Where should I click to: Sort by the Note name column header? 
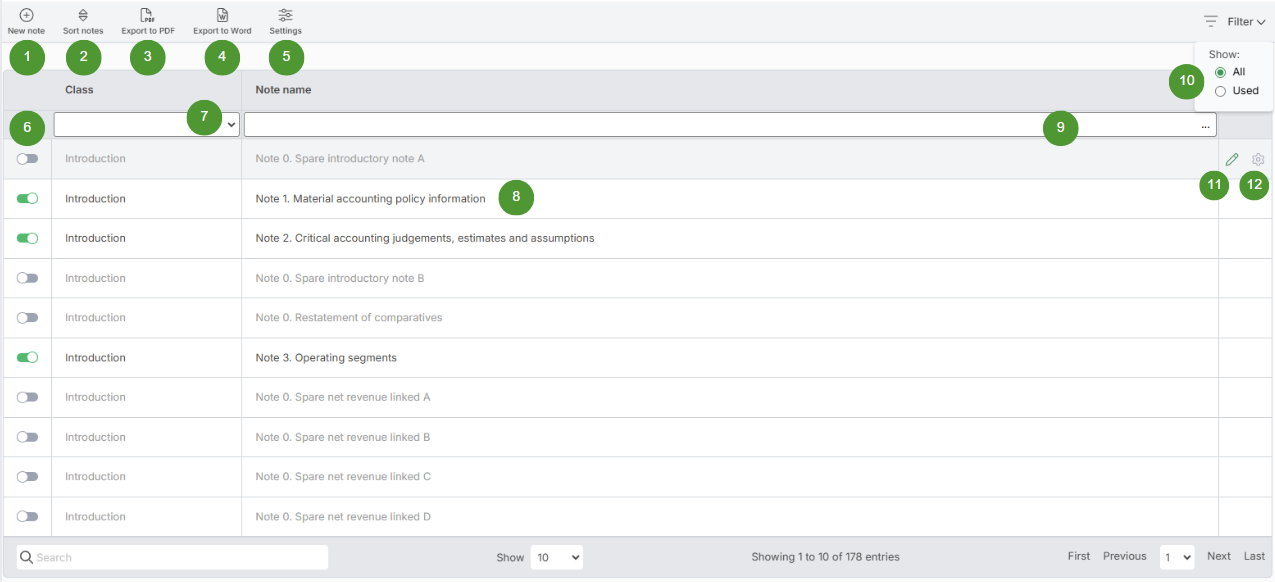[x=283, y=90]
